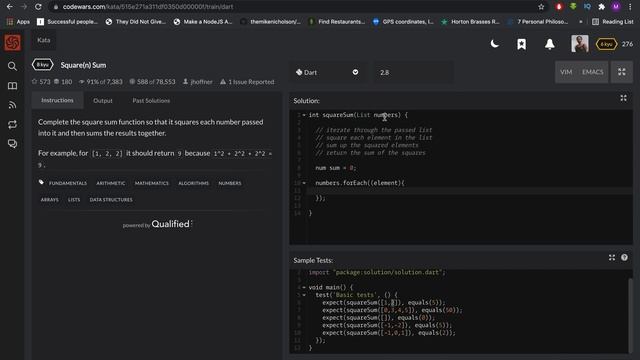Open the Square(n) Sum kata title
640x360 pixels.
coord(83,65)
